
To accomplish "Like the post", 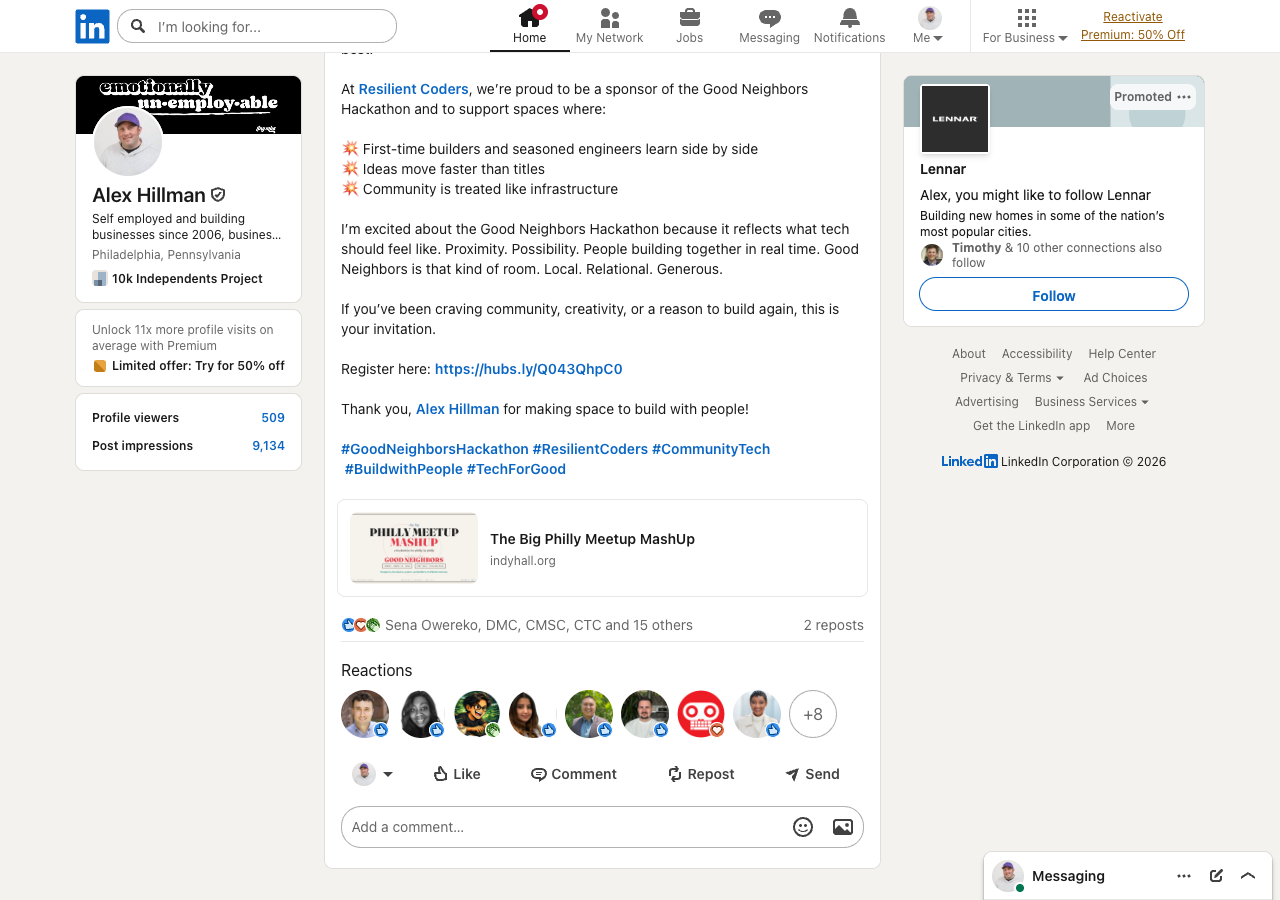I will click(457, 774).
